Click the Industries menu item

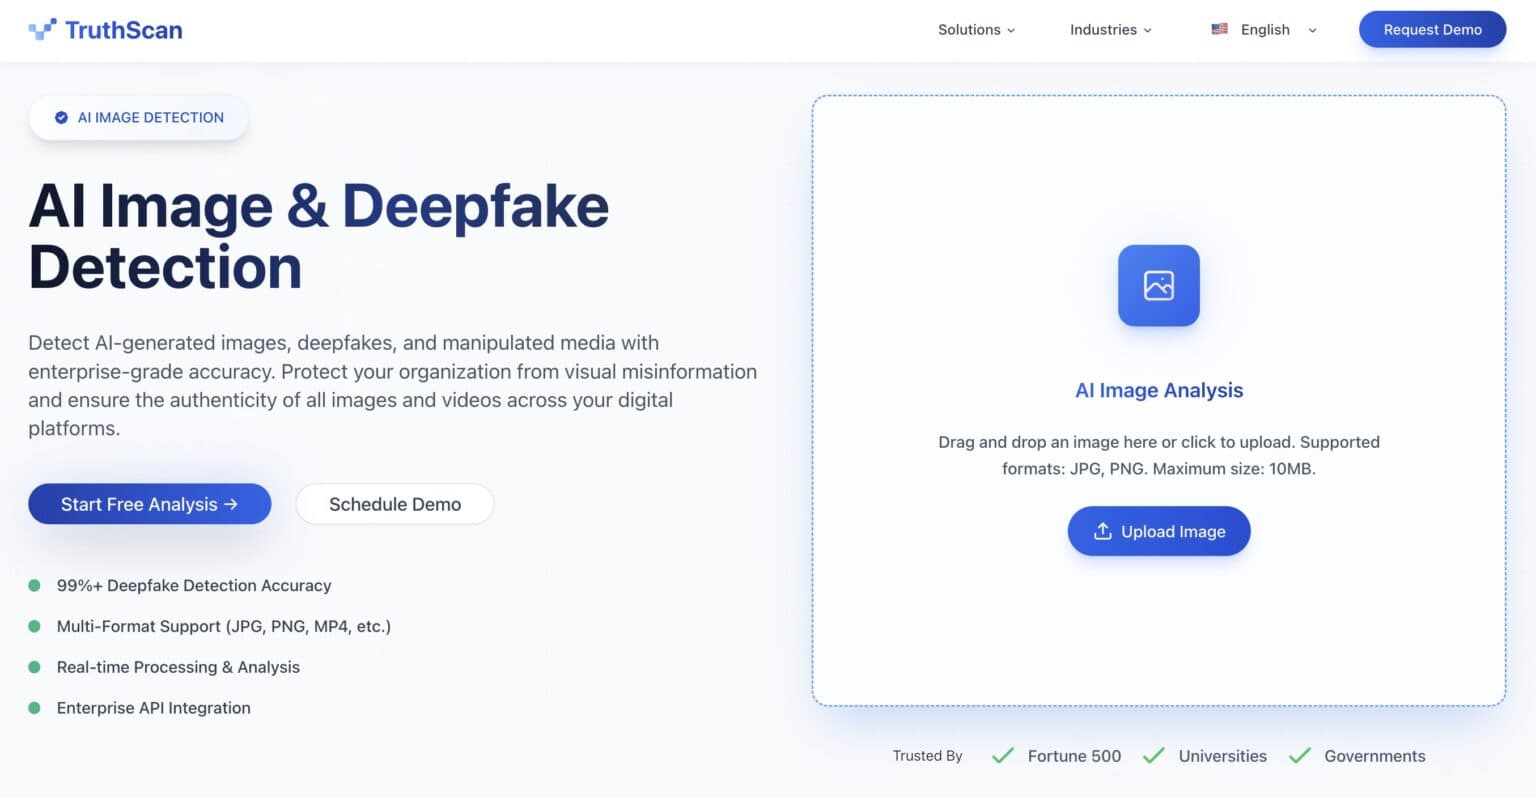[x=1103, y=29]
